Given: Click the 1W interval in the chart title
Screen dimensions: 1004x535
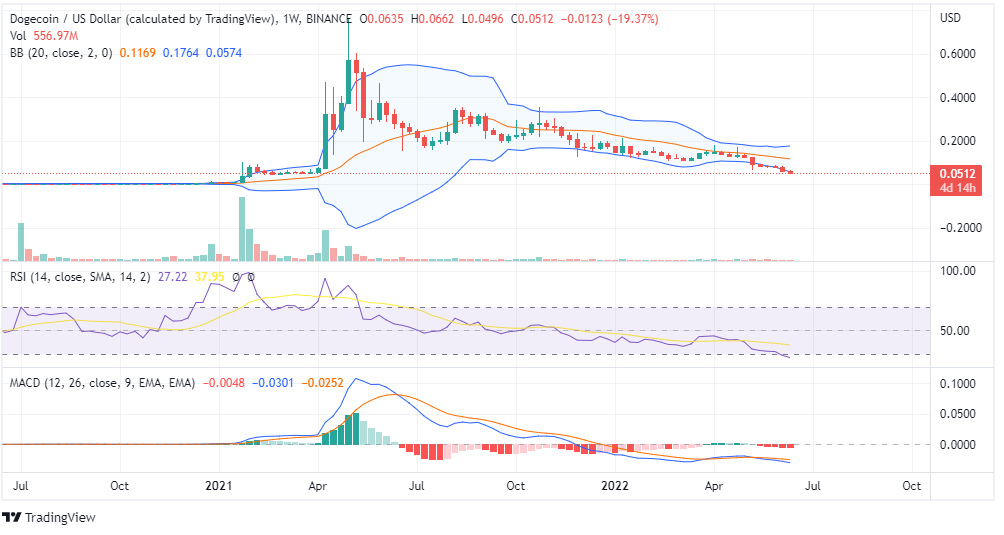Looking at the screenshot, I should point(291,19).
